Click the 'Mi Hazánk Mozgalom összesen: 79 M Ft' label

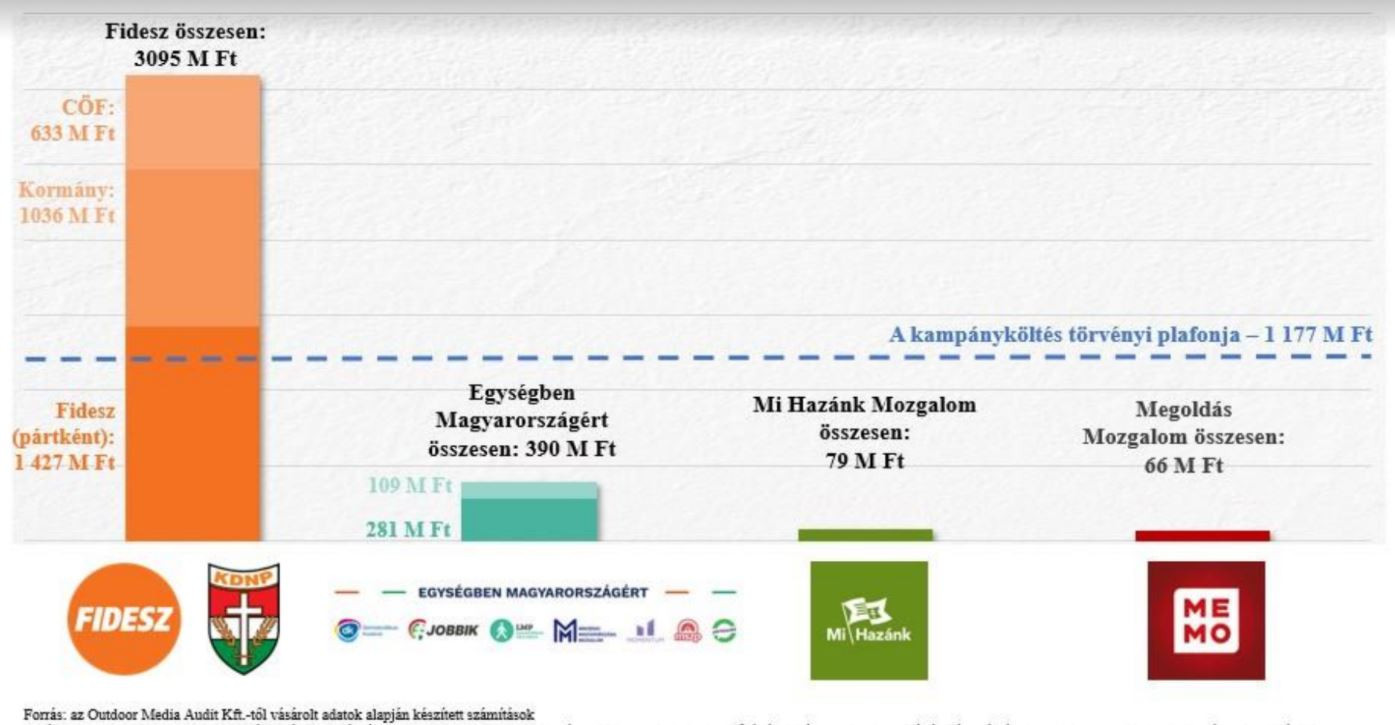pos(864,434)
